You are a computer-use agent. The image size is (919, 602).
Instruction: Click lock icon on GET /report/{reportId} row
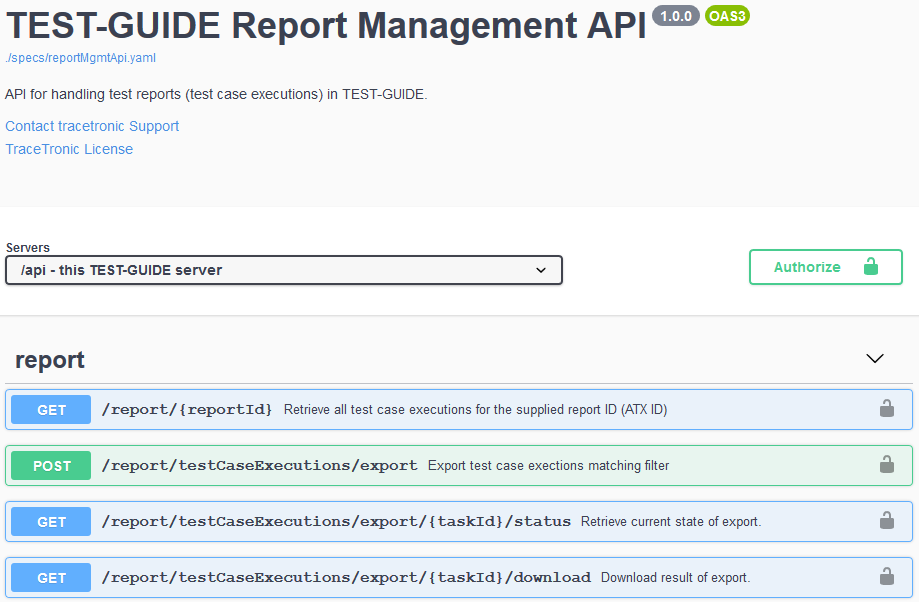pyautogui.click(x=886, y=408)
